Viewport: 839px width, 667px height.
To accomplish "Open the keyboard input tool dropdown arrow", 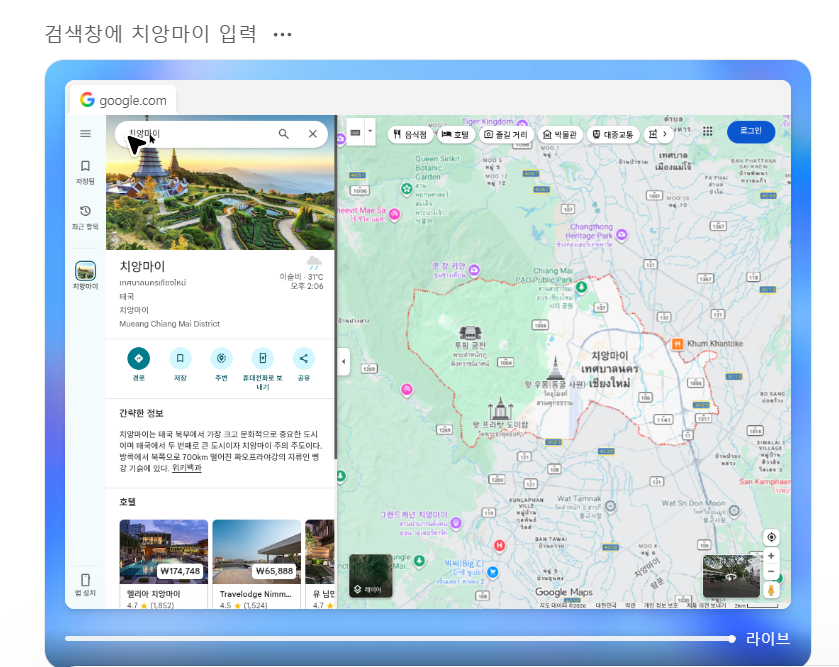I will [370, 131].
